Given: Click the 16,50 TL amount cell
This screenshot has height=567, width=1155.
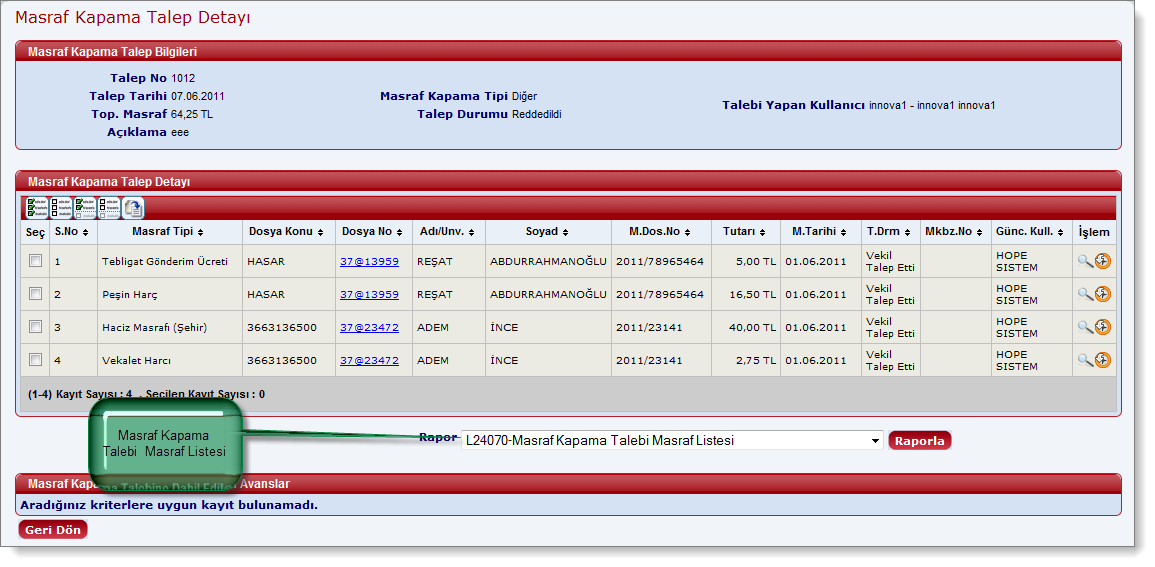Looking at the screenshot, I should coord(745,295).
